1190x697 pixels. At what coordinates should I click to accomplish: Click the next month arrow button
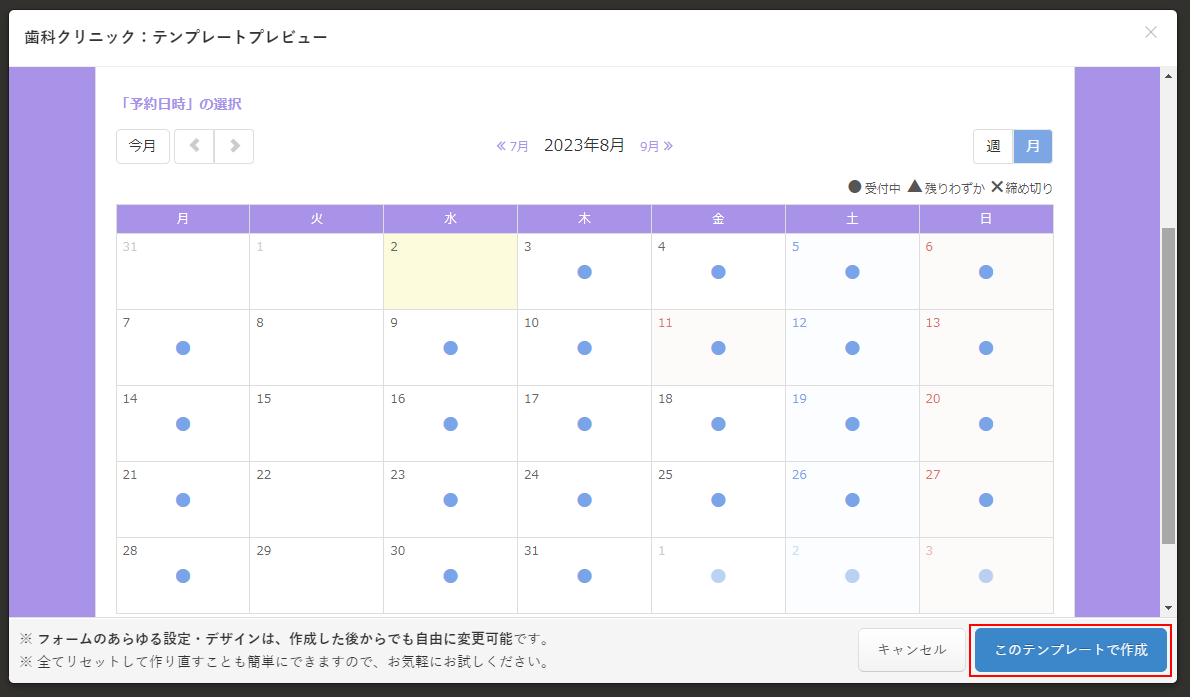tap(234, 146)
